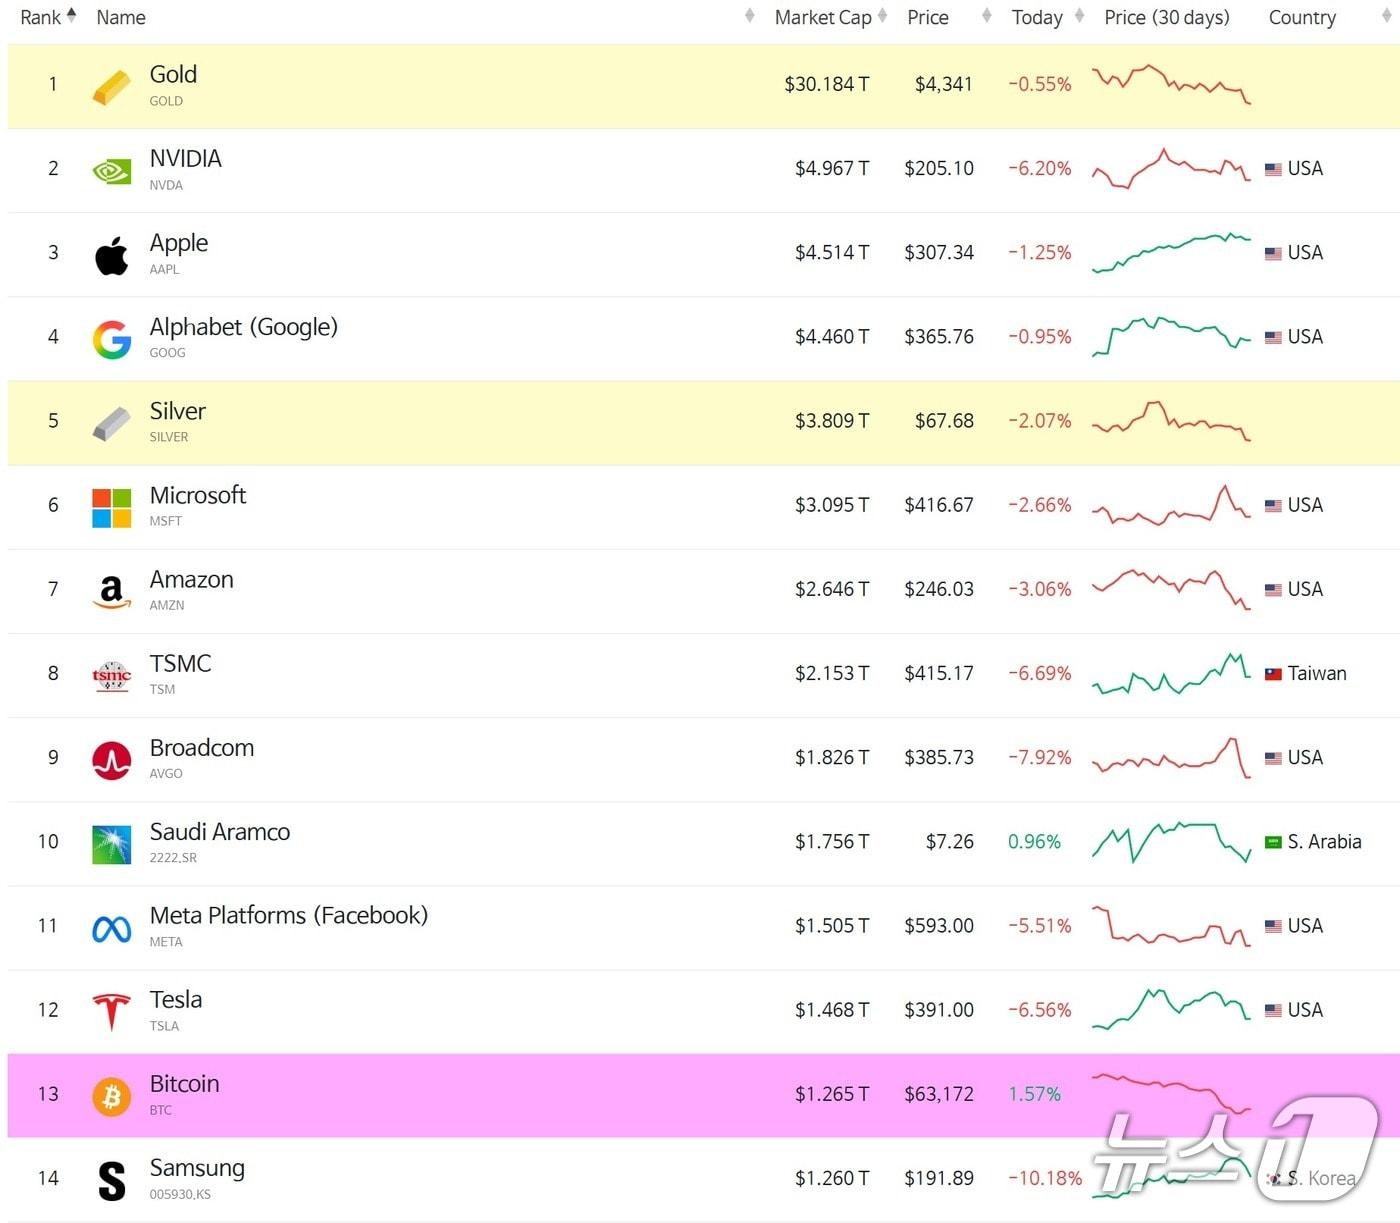Click the Name column header
Viewport: 1400px width, 1223px height.
pos(121,17)
